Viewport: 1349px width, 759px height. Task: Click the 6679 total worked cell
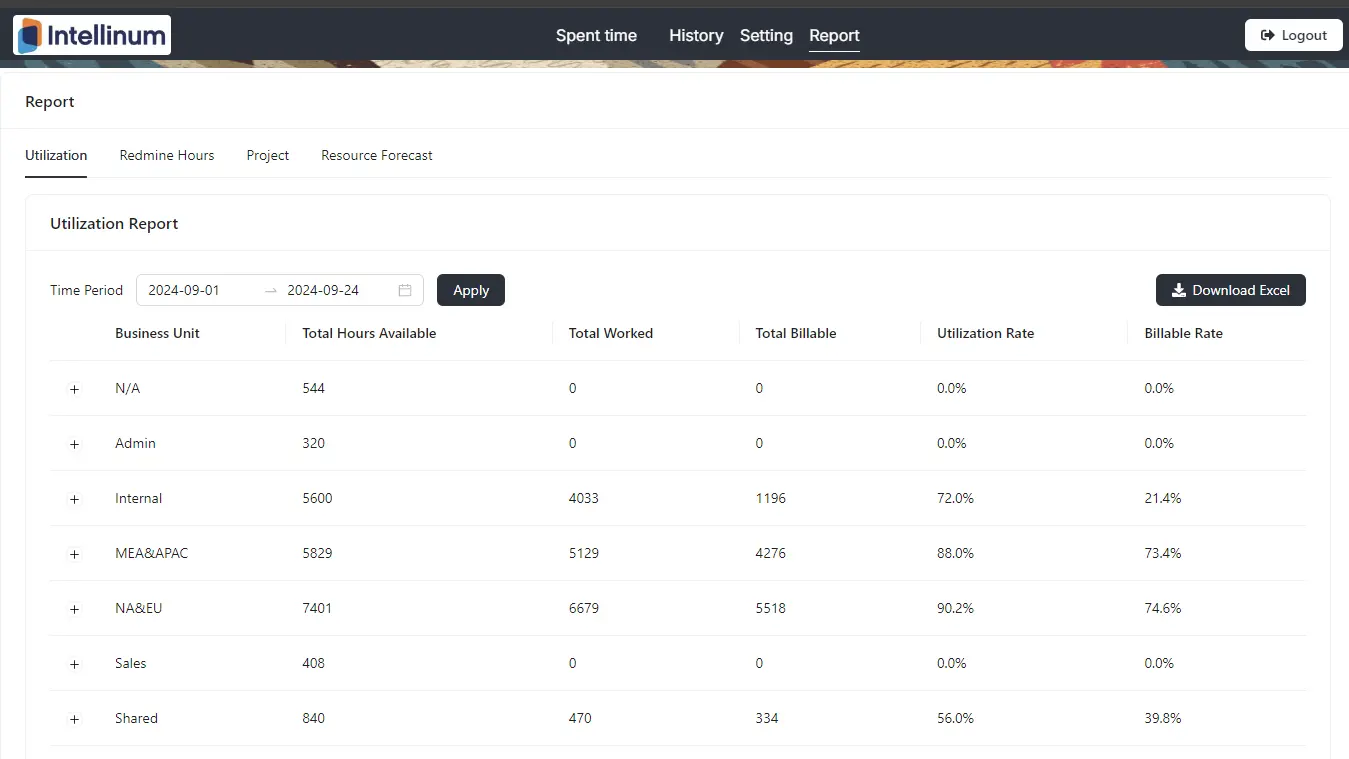tap(584, 608)
